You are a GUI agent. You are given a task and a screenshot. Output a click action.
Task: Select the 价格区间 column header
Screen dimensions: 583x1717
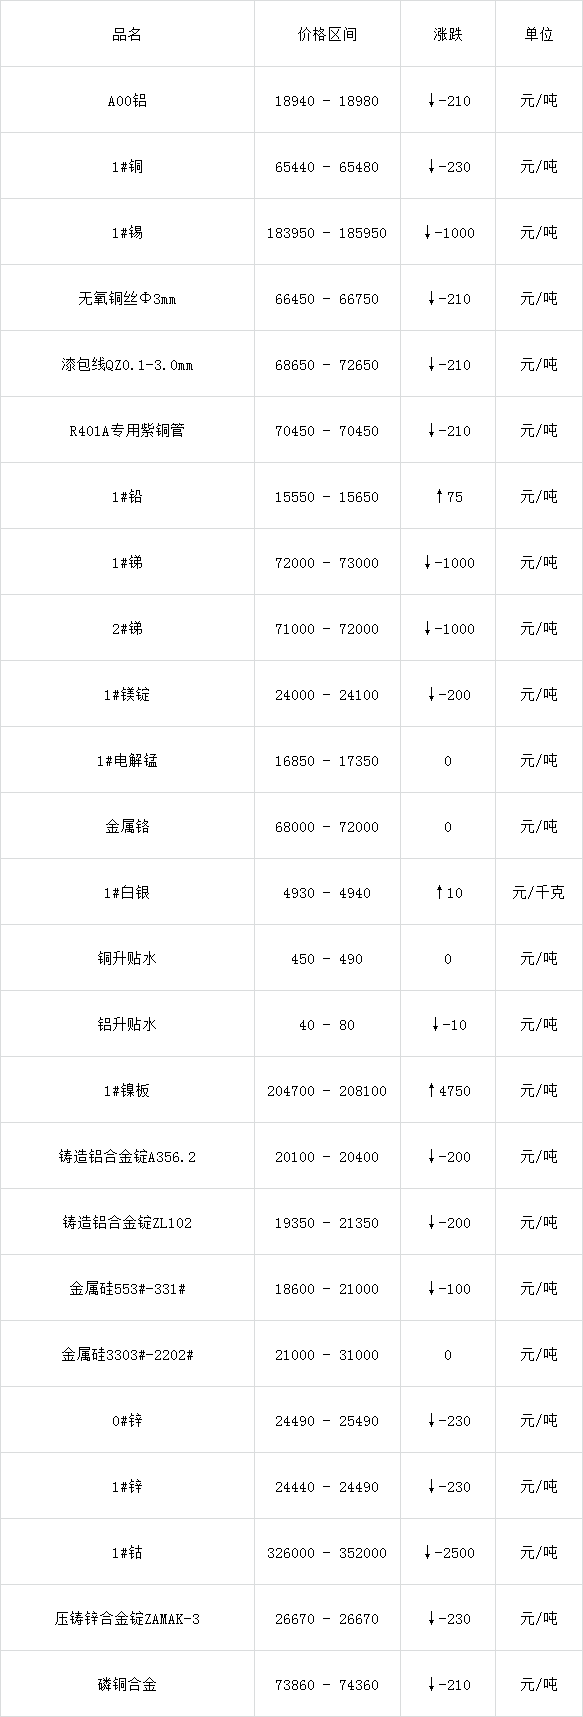[x=327, y=34]
